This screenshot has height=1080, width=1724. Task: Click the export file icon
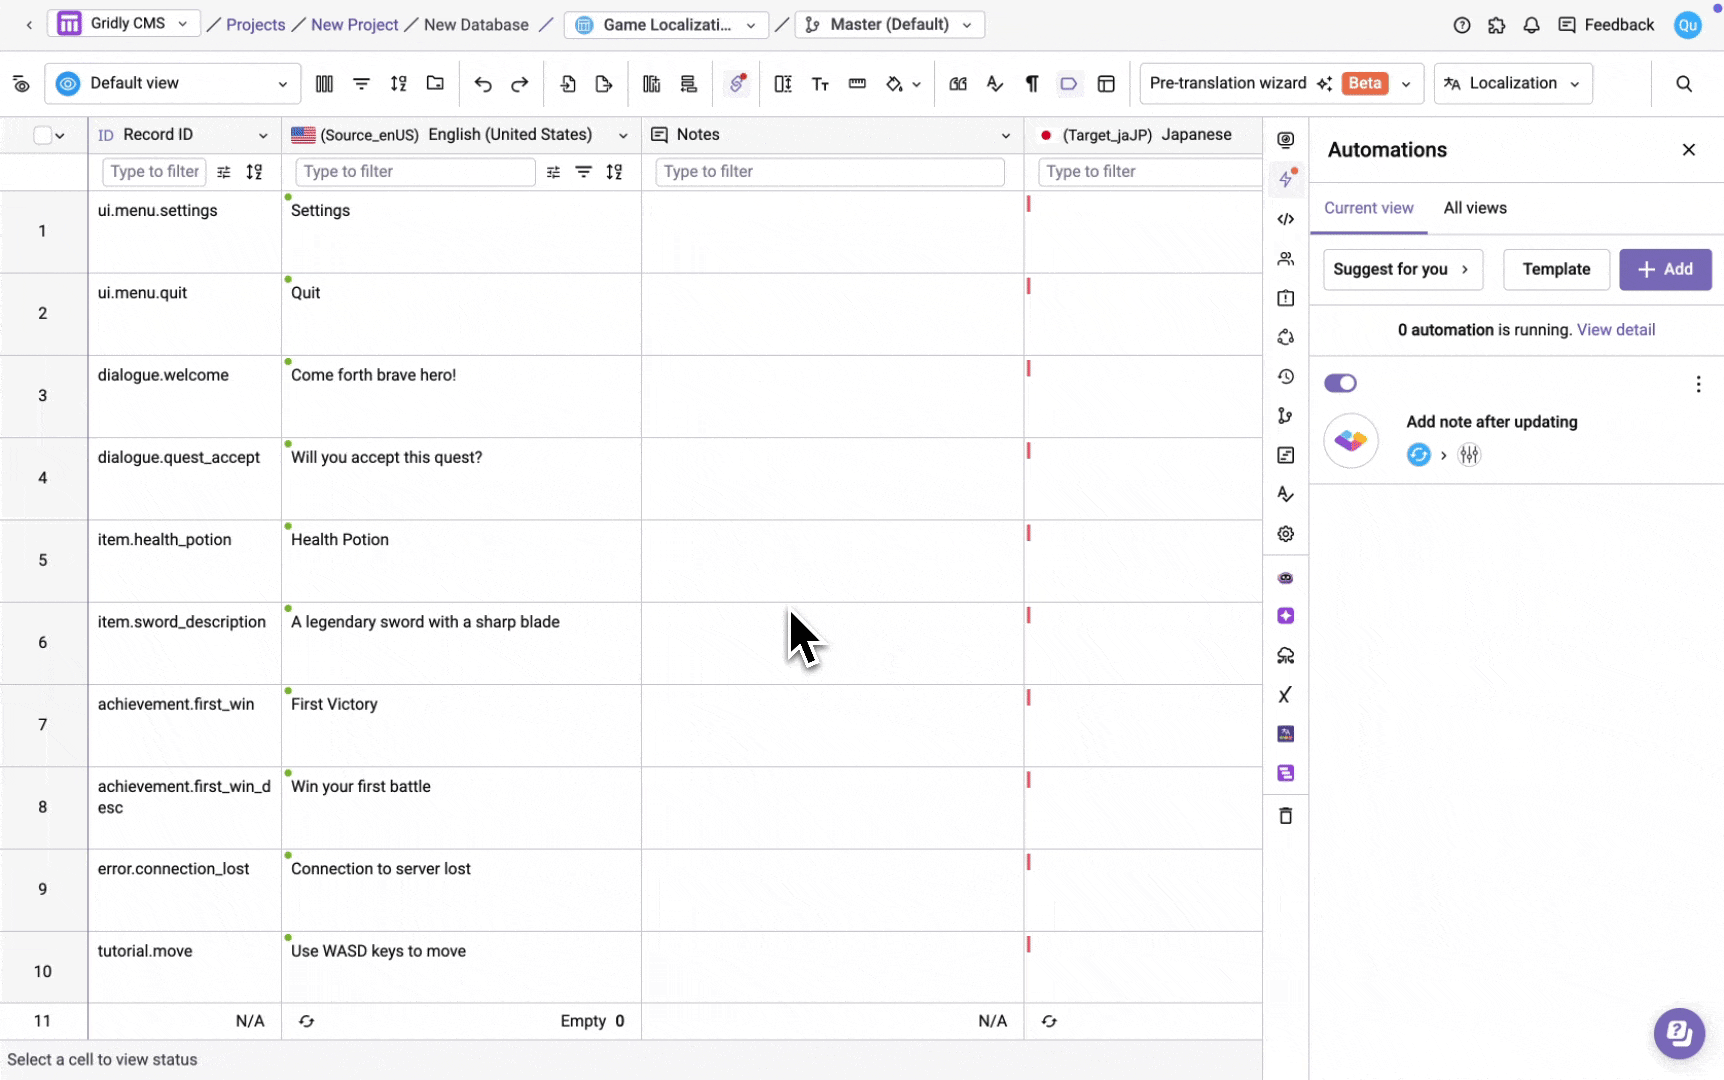click(604, 84)
